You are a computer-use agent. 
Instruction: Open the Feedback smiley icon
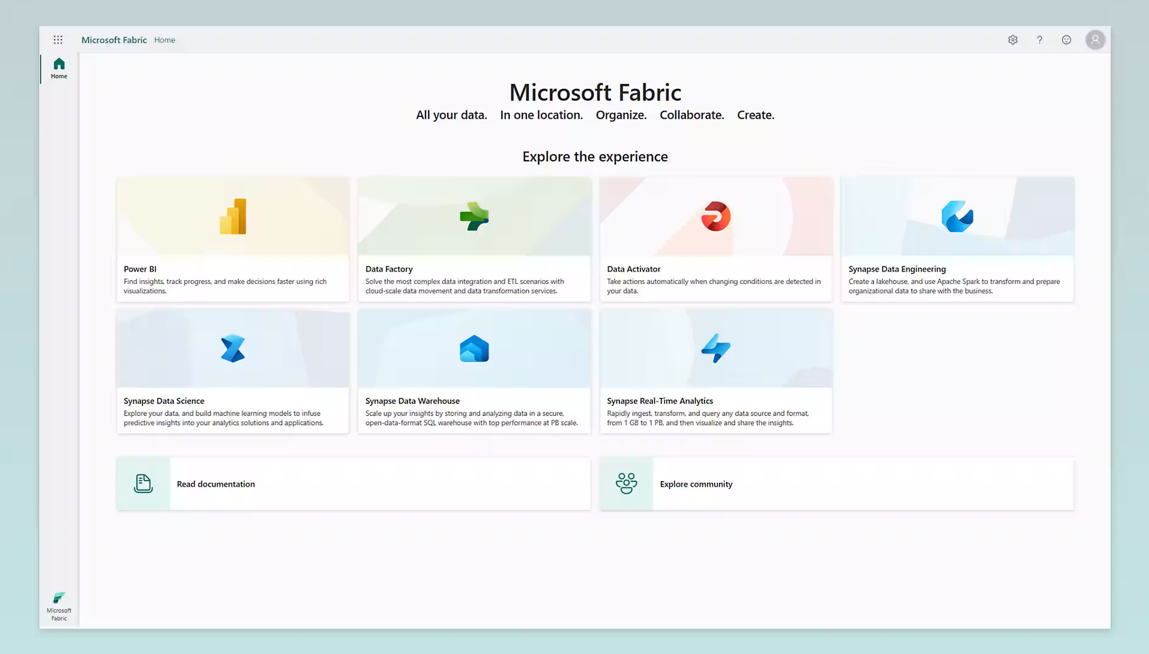click(x=1066, y=40)
